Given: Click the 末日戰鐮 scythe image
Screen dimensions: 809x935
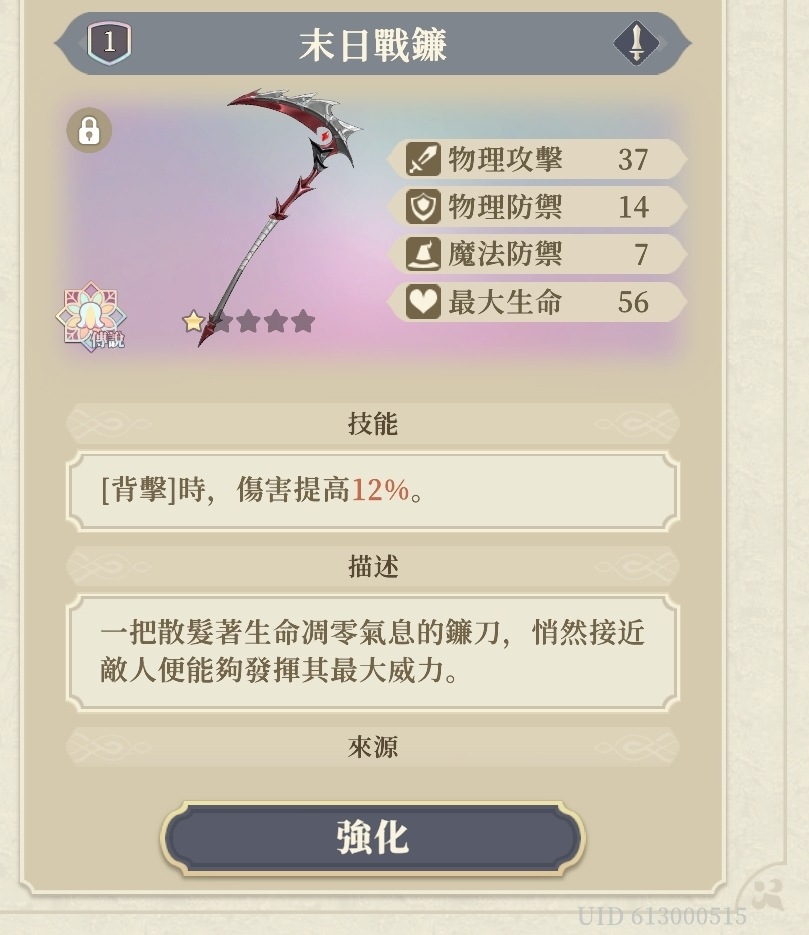Looking at the screenshot, I should click(280, 216).
